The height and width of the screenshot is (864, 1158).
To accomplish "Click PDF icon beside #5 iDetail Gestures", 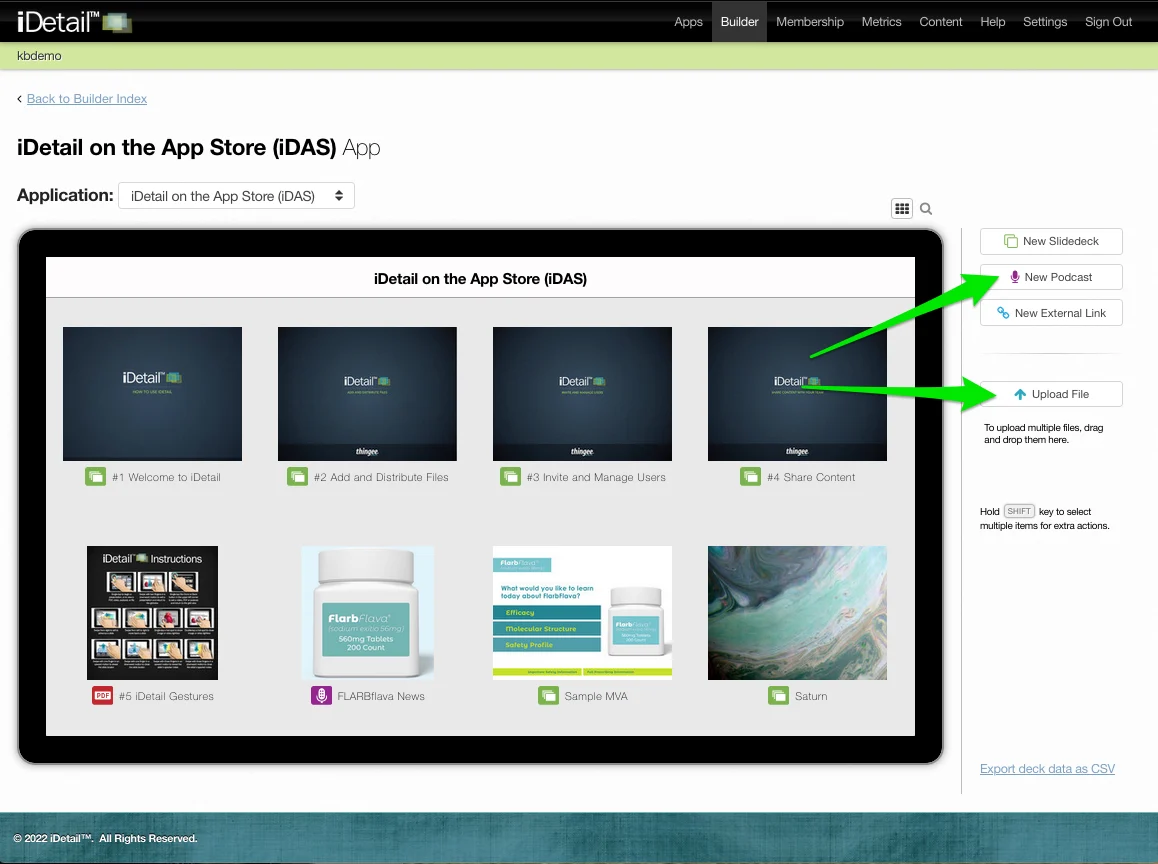I will tap(102, 696).
